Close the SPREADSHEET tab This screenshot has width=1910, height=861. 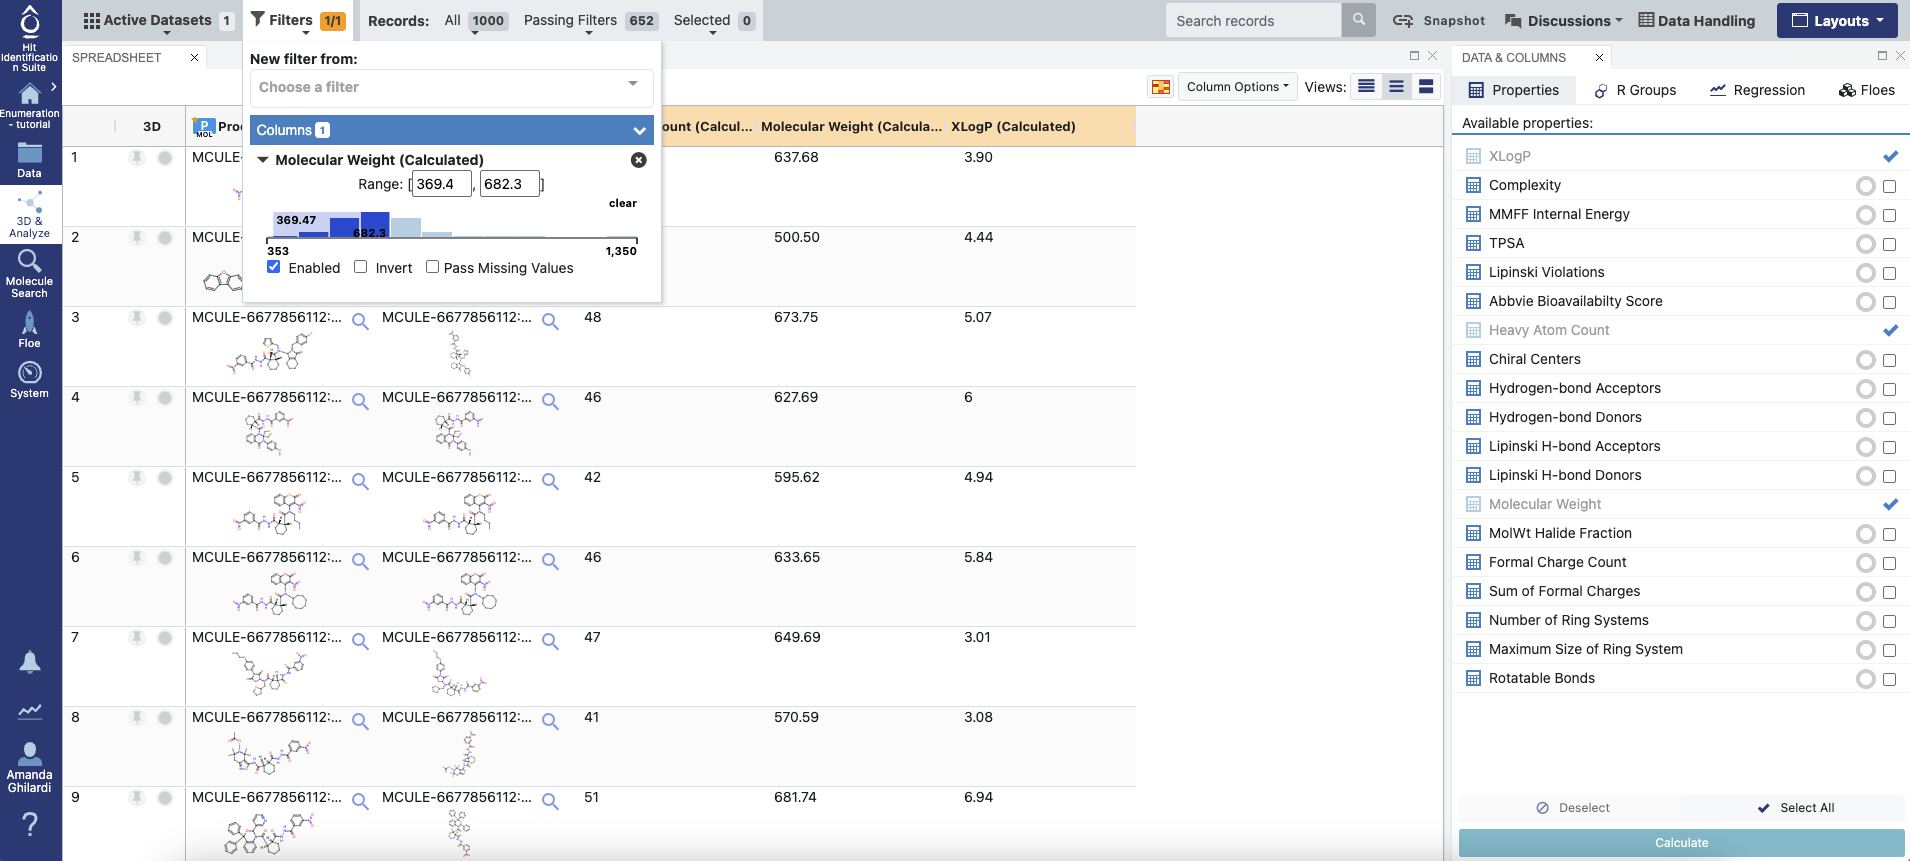[x=194, y=58]
